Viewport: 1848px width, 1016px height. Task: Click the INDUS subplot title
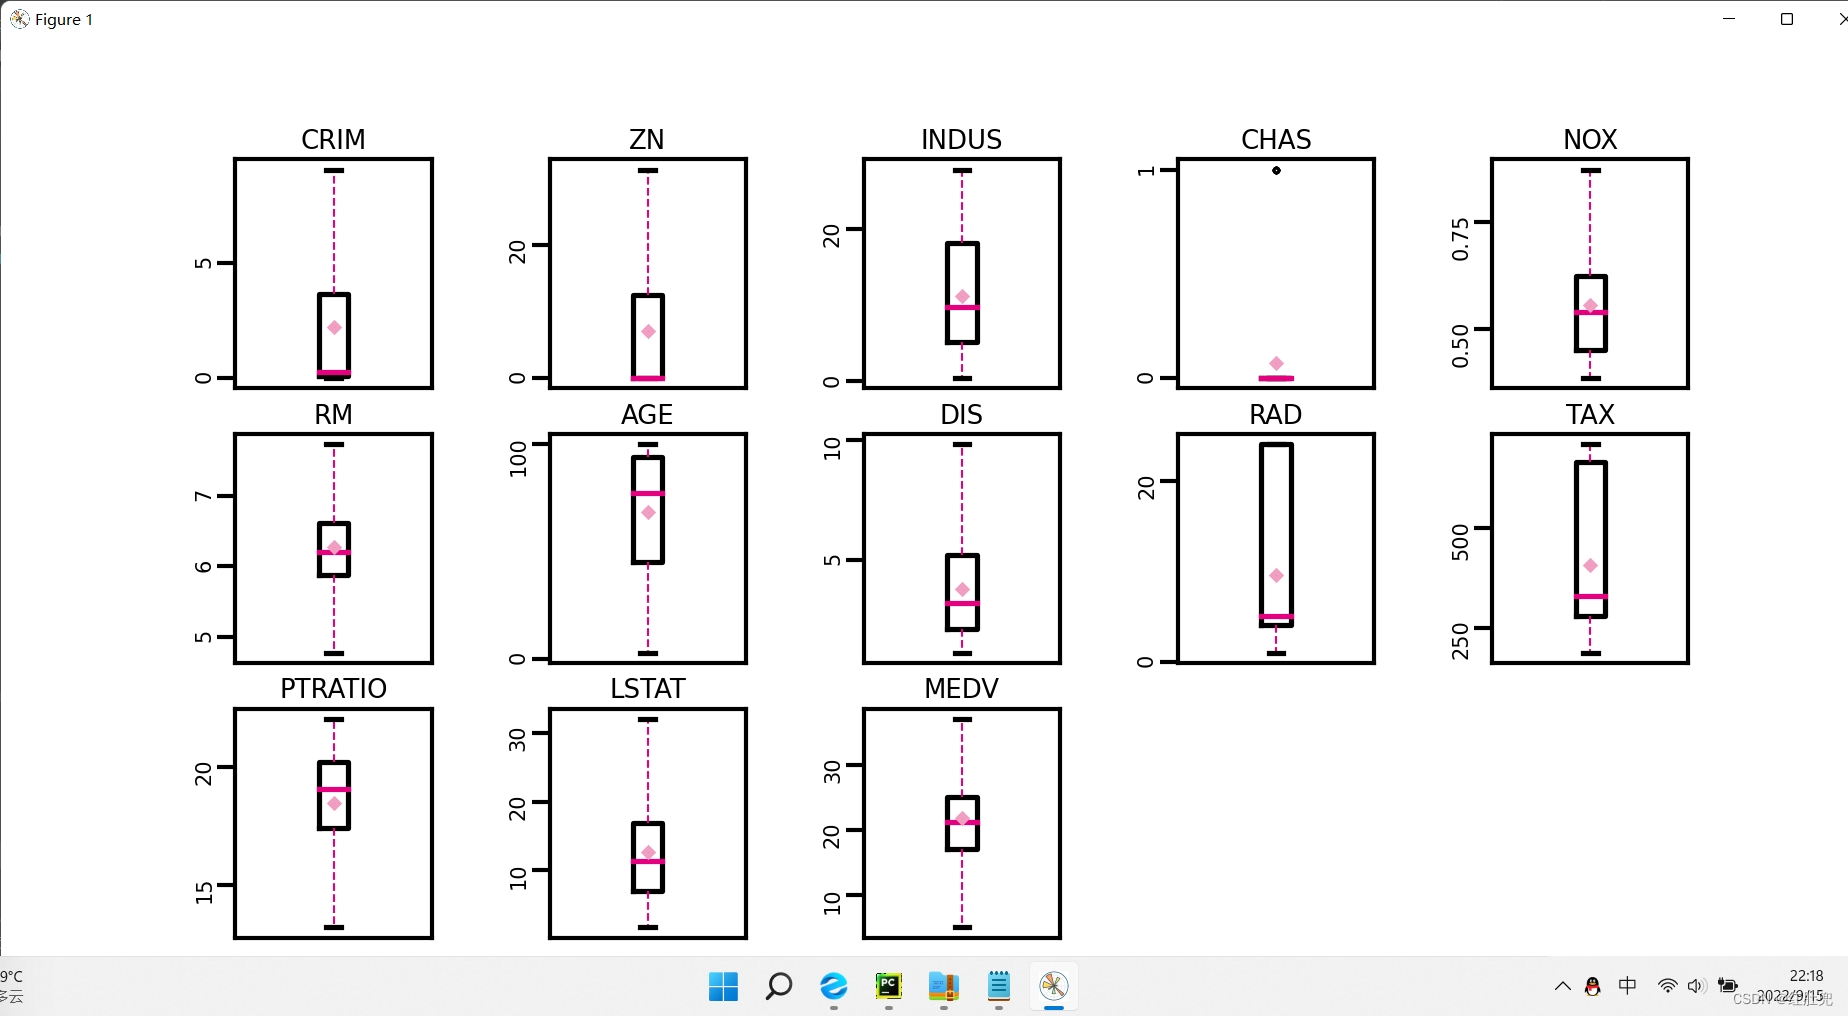pyautogui.click(x=961, y=140)
